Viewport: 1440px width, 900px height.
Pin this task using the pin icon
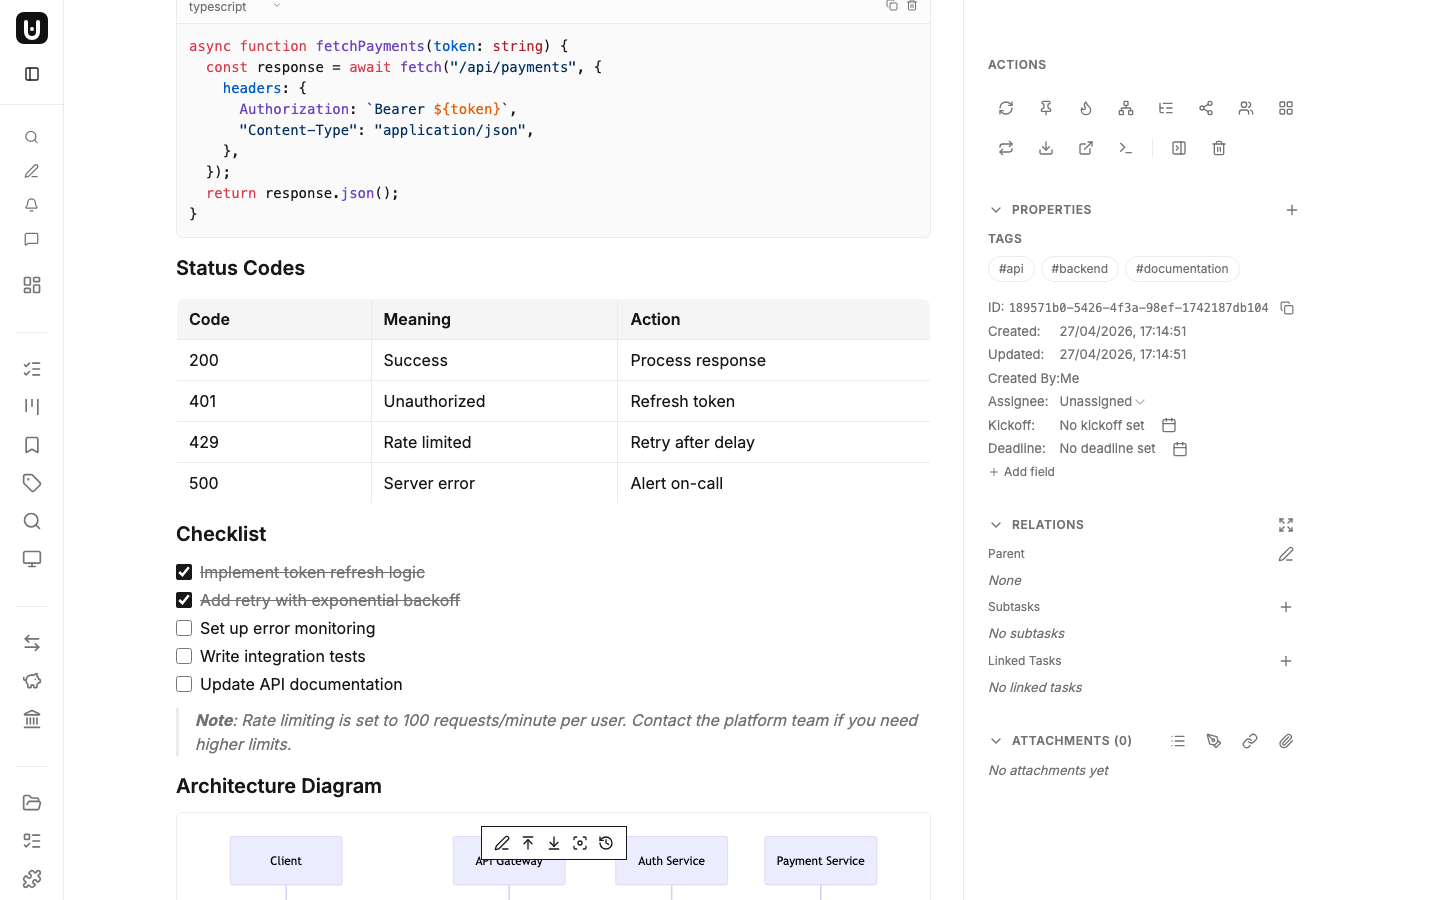point(1045,108)
